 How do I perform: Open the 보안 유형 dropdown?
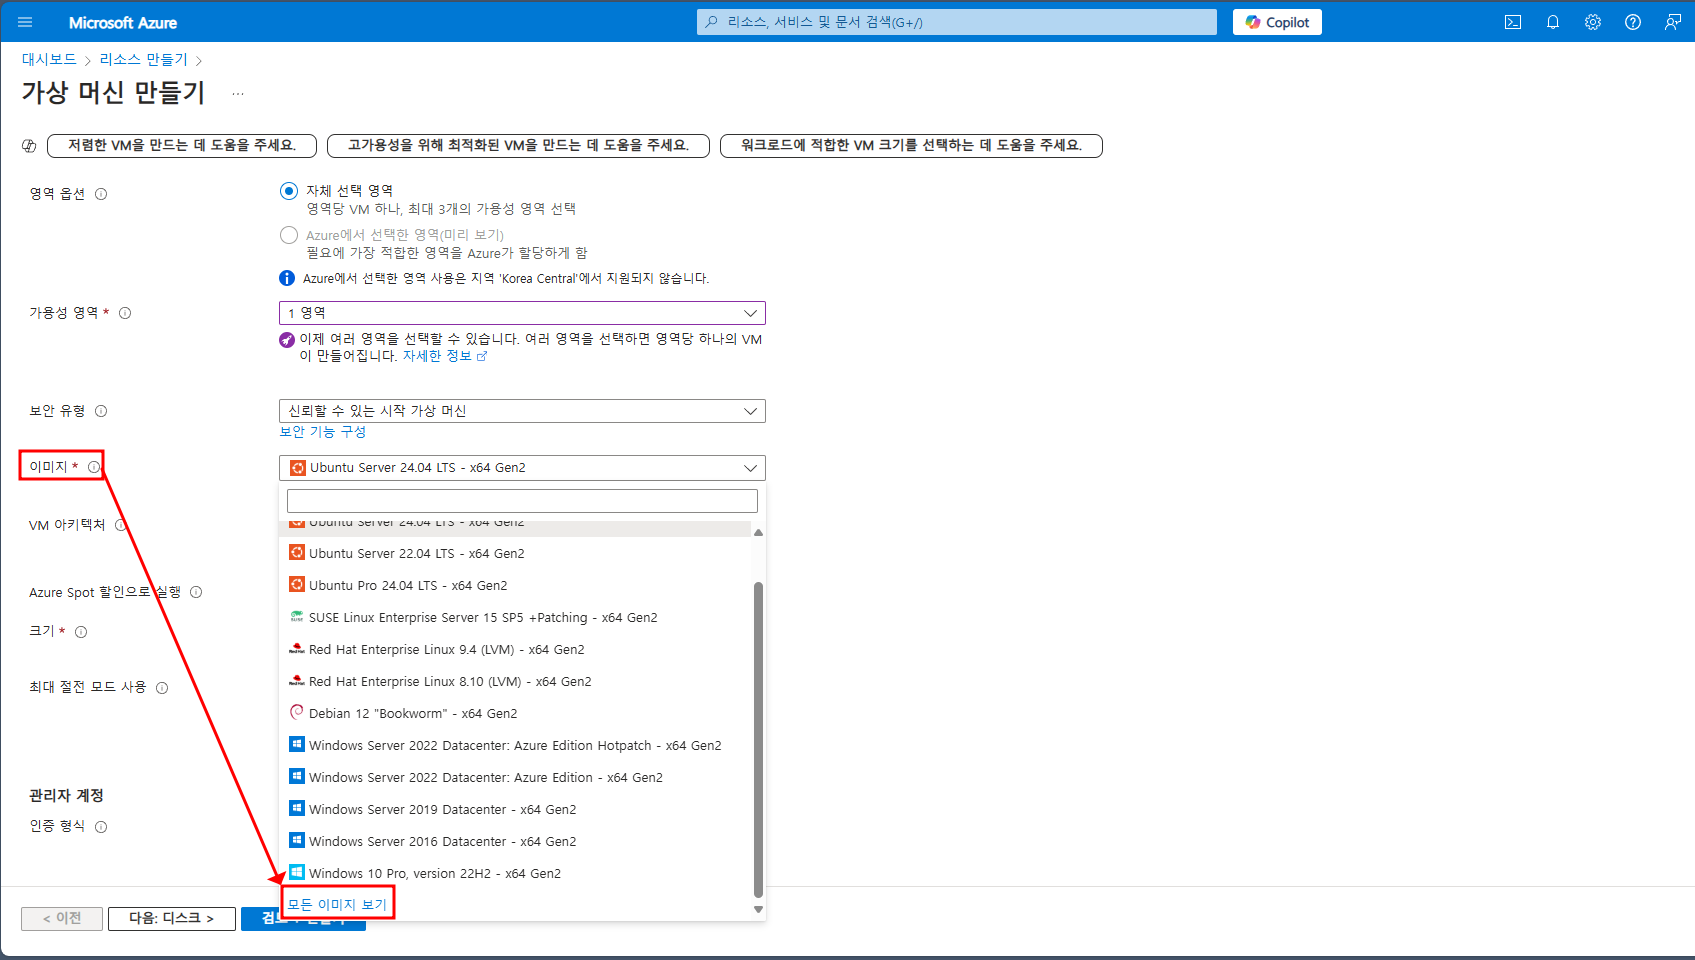522,411
